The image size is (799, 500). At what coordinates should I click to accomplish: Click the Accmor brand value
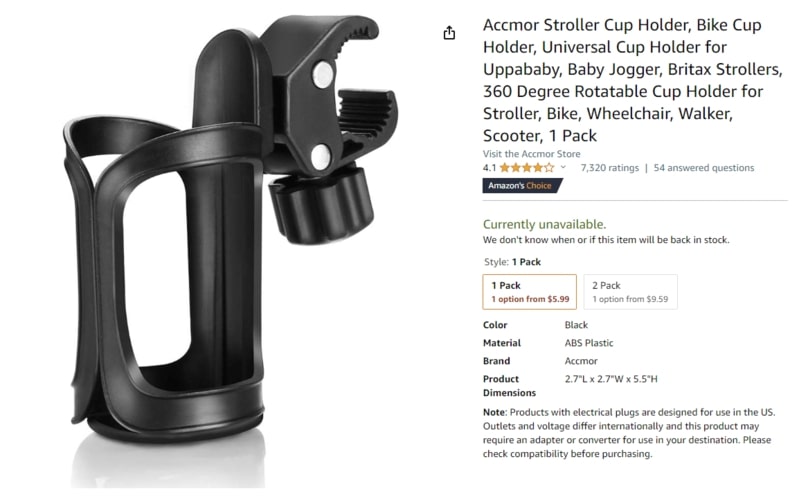(581, 361)
